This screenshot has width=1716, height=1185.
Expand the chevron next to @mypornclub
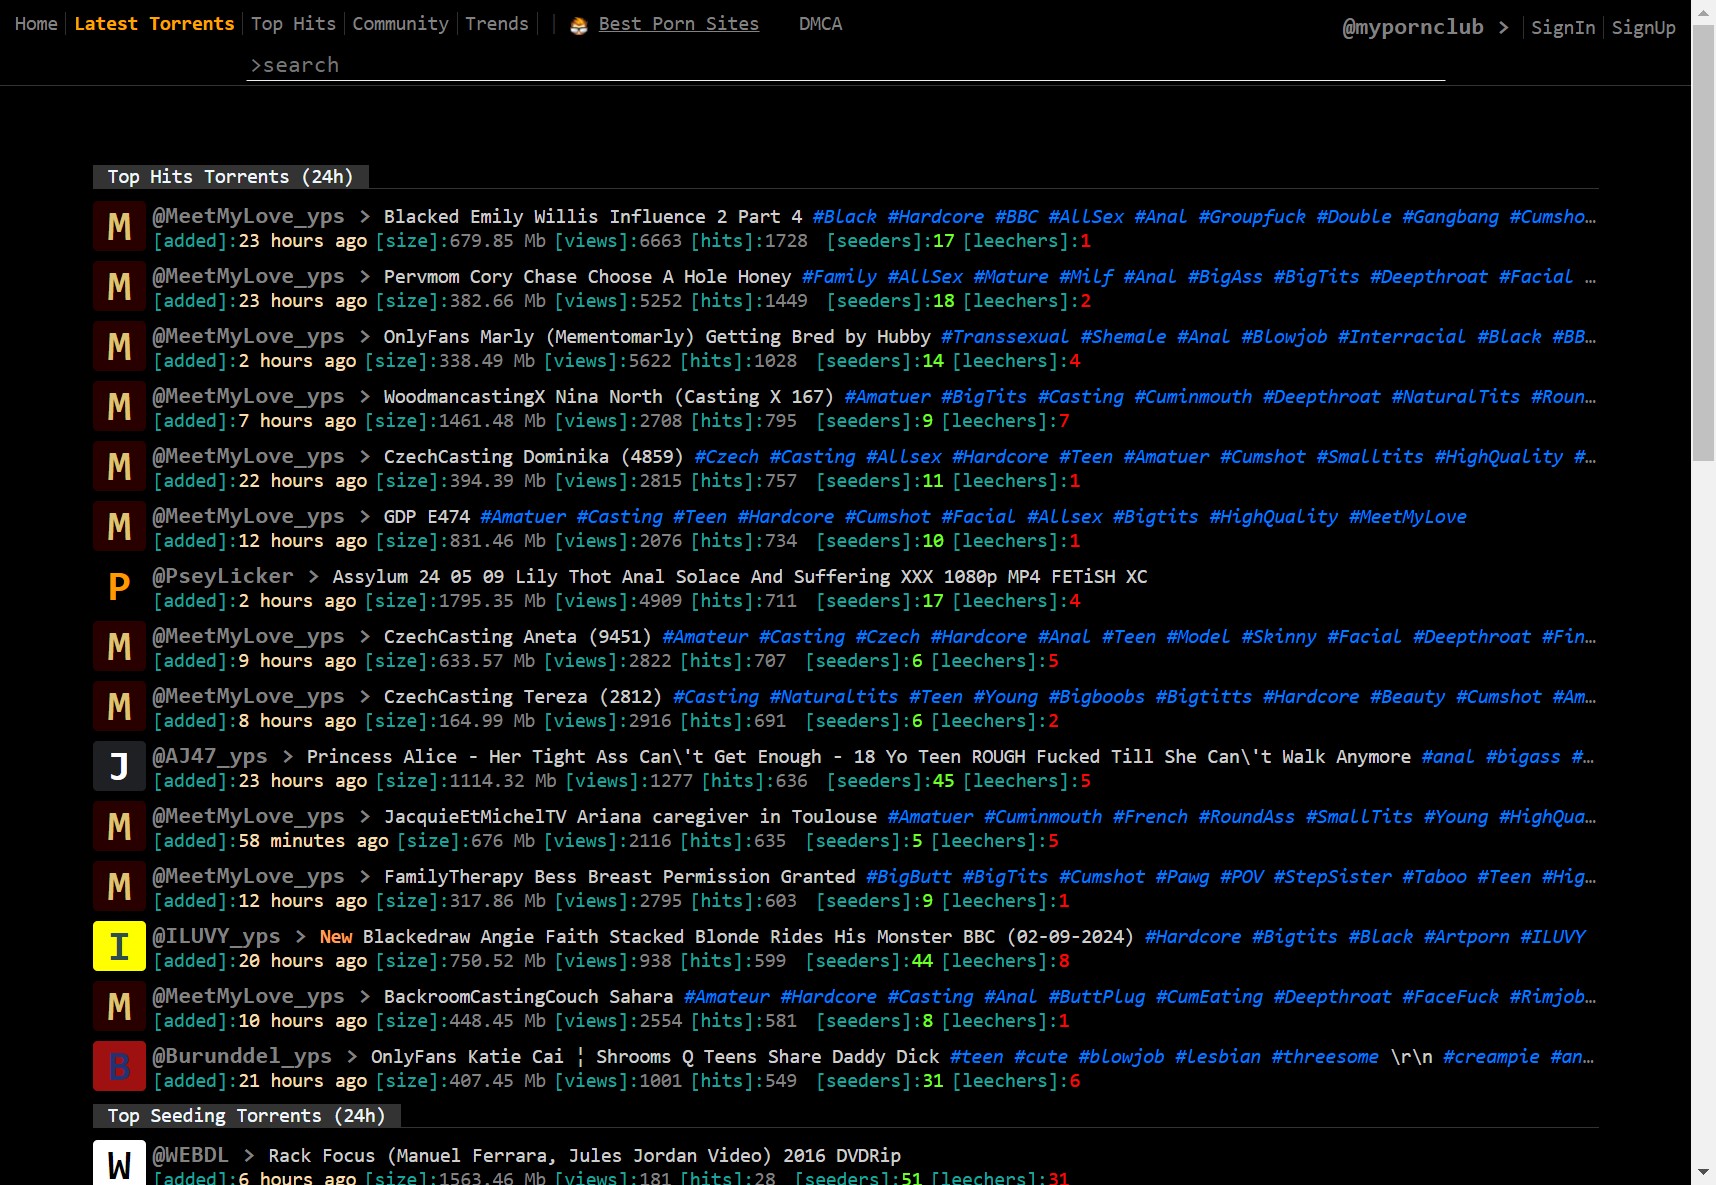coord(1503,28)
